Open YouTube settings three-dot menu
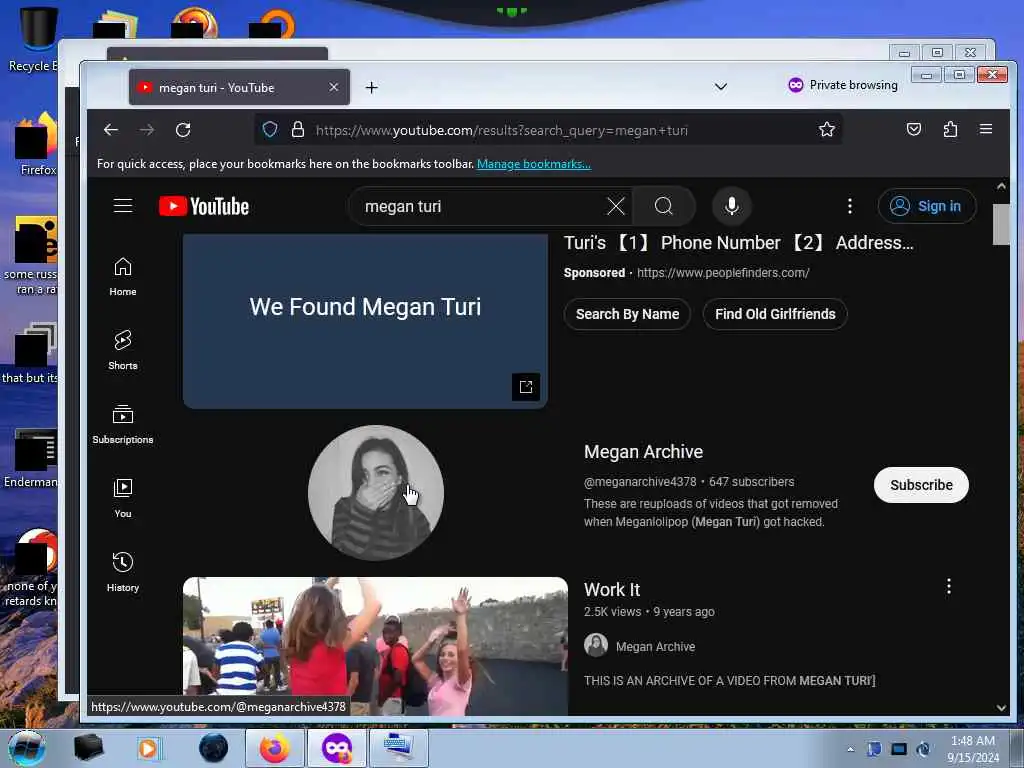Viewport: 1024px width, 768px height. coord(850,206)
